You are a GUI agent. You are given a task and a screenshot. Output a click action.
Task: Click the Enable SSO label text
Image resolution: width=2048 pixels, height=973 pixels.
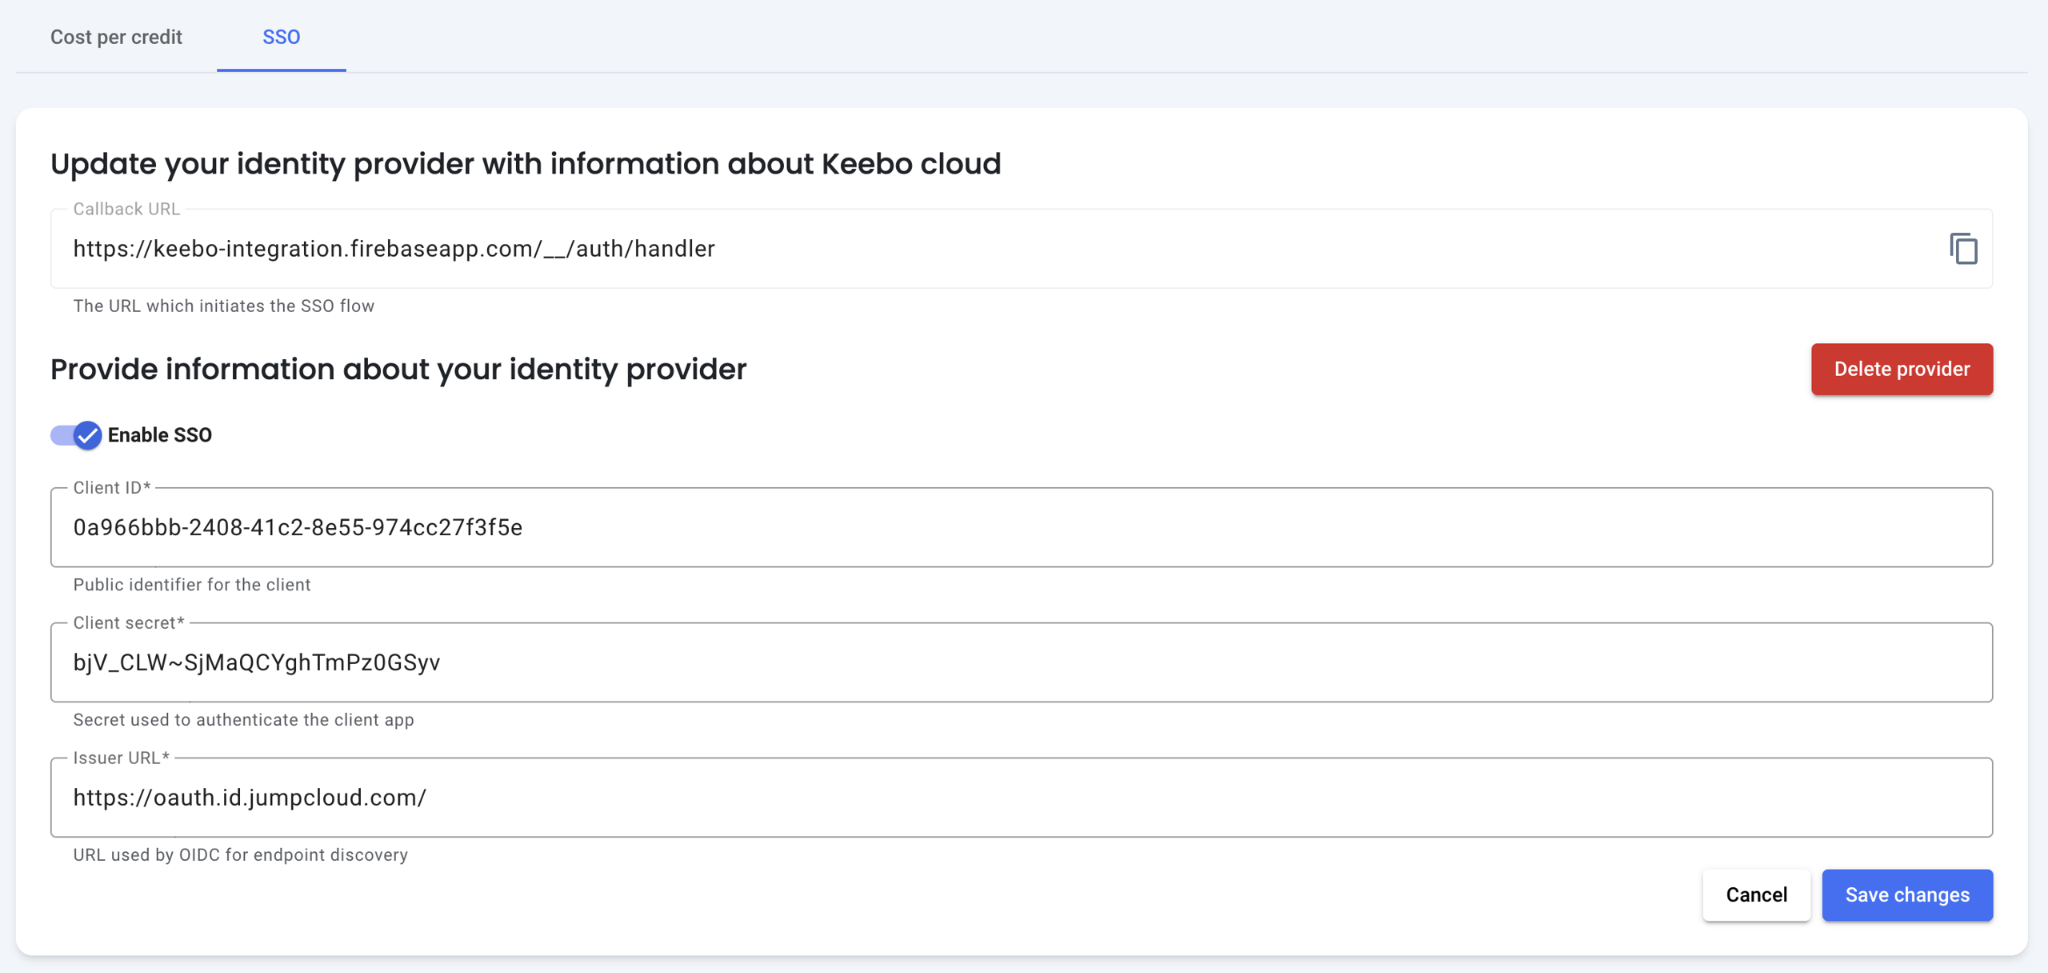(x=160, y=435)
